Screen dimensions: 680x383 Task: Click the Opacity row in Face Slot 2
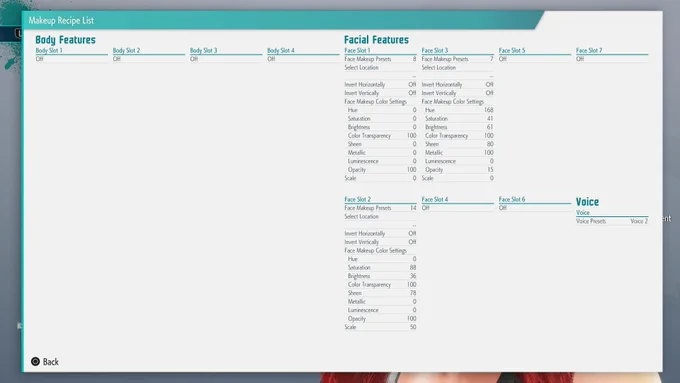pyautogui.click(x=380, y=319)
